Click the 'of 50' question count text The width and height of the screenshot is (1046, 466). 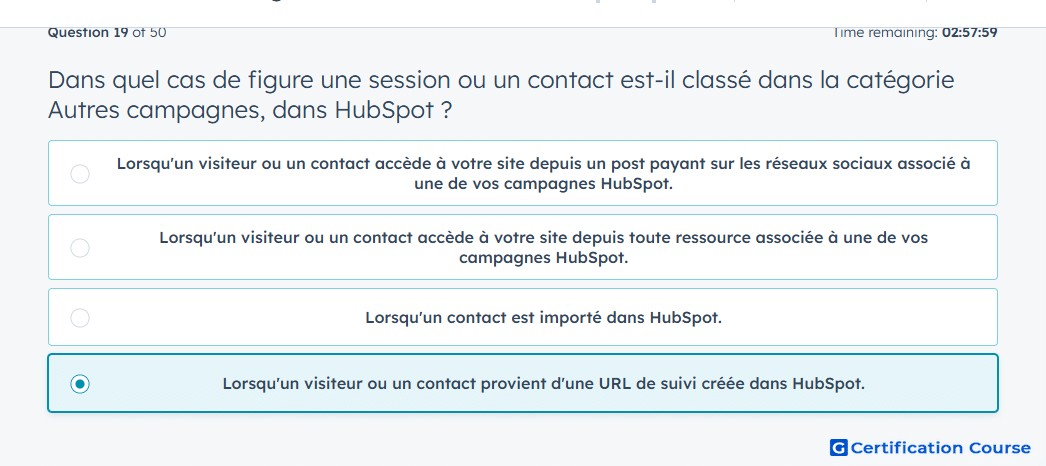coord(149,32)
